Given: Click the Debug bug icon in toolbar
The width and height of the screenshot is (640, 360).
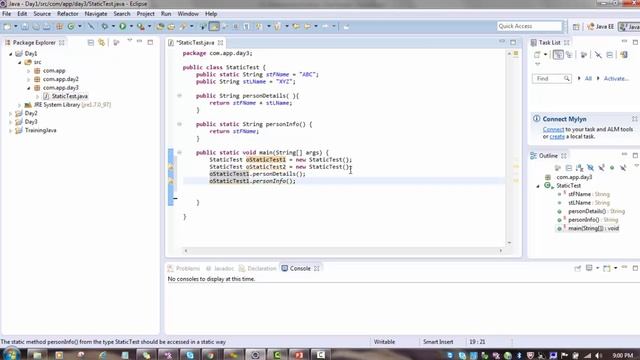Looking at the screenshot, I should tap(105, 27).
